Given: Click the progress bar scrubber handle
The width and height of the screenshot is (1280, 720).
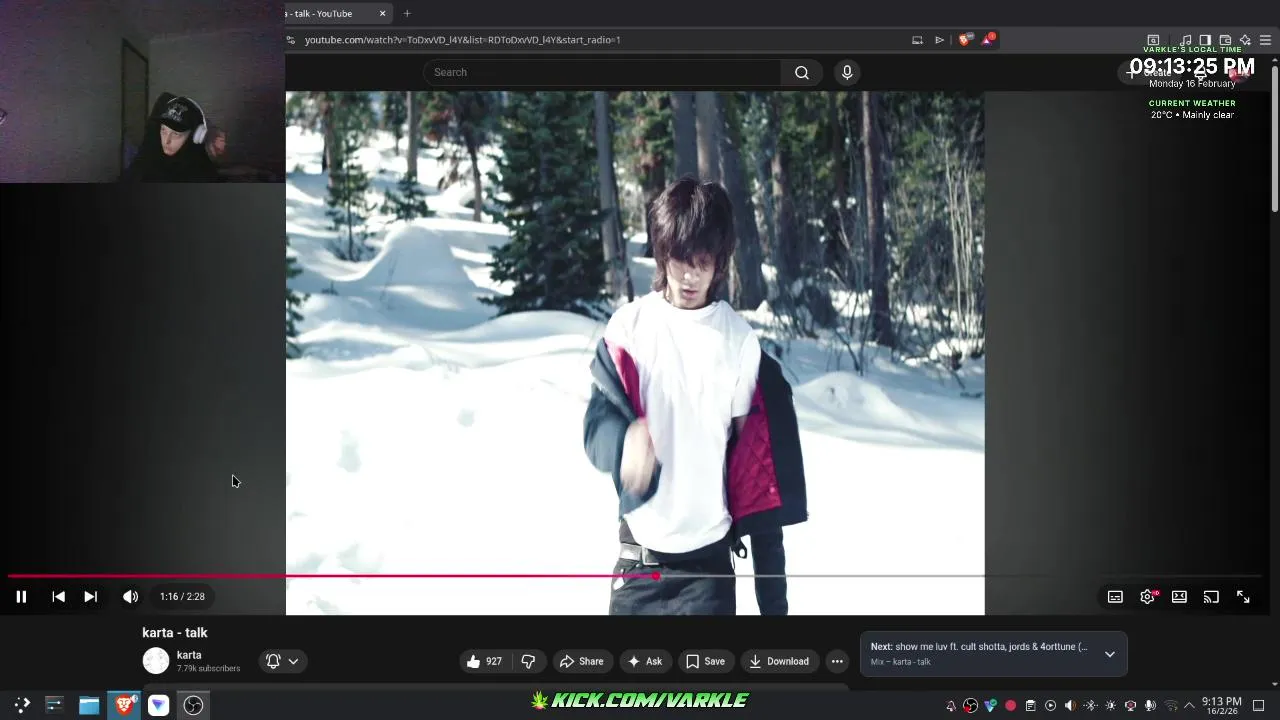Looking at the screenshot, I should click(x=656, y=576).
